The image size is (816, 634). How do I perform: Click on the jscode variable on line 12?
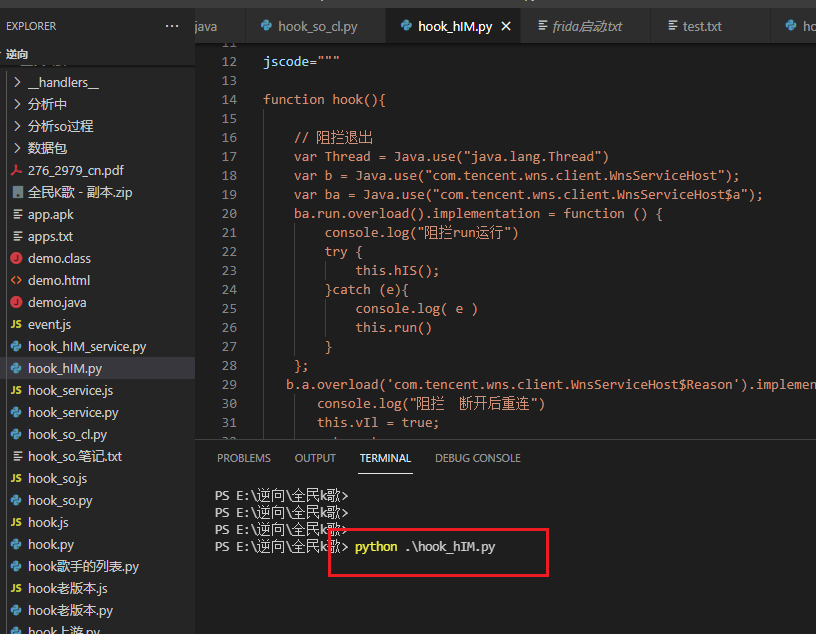286,61
